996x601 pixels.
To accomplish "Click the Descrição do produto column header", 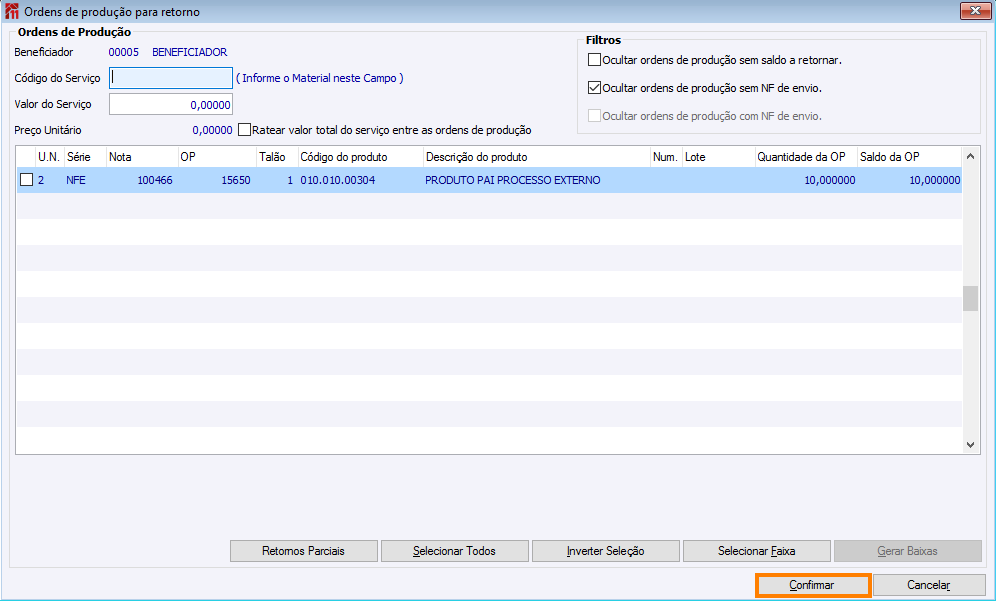I will [537, 157].
